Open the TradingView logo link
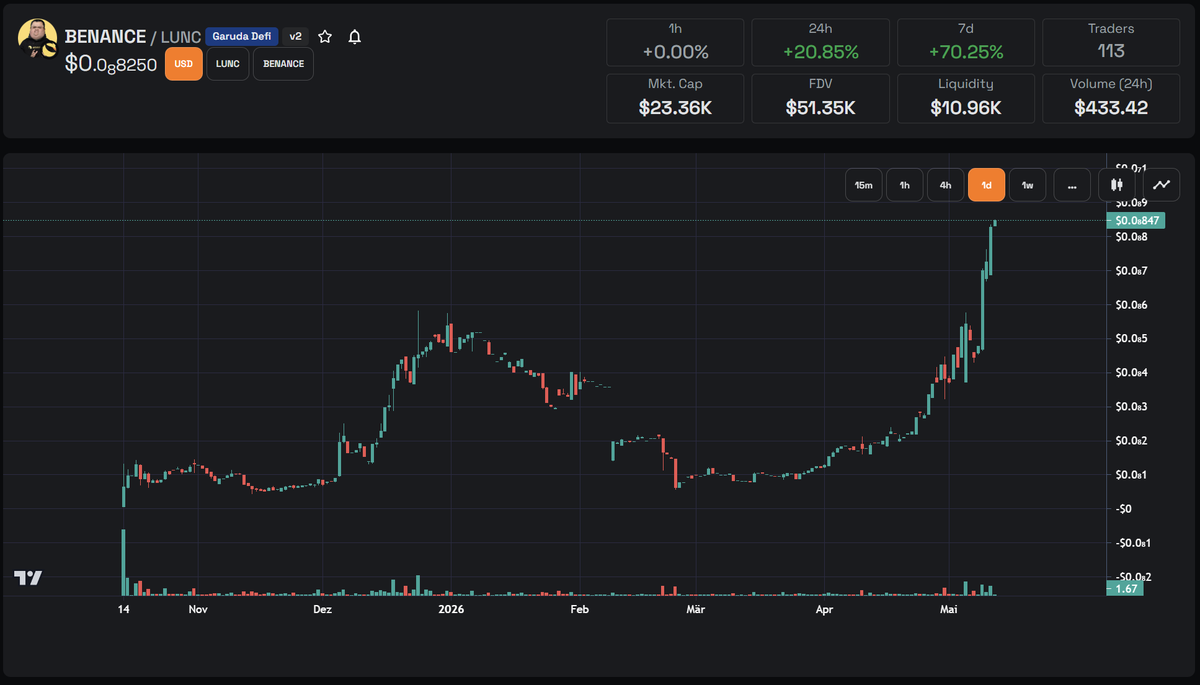The image size is (1200, 685). (28, 578)
